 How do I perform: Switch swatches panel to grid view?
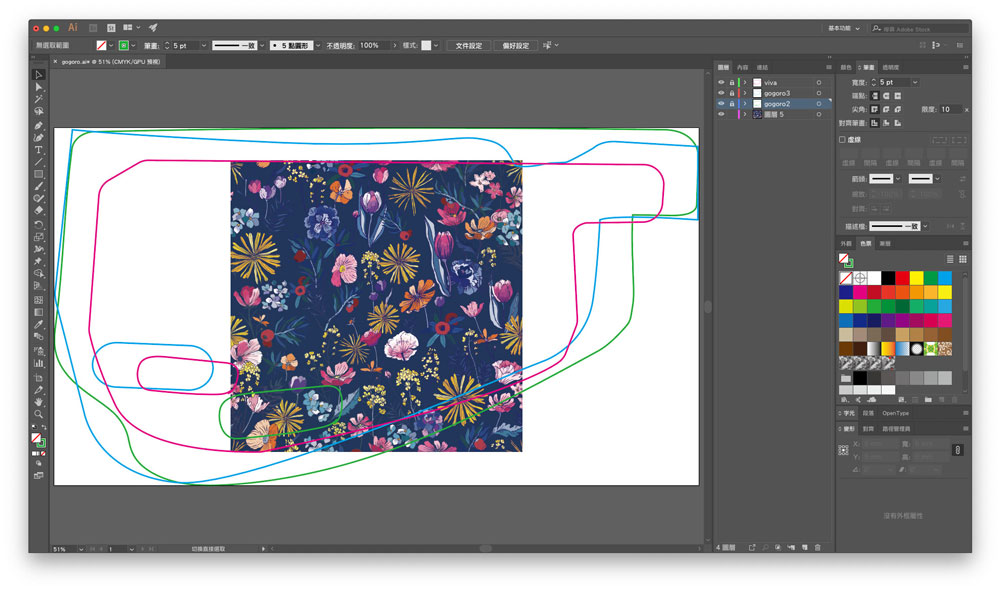(962, 259)
